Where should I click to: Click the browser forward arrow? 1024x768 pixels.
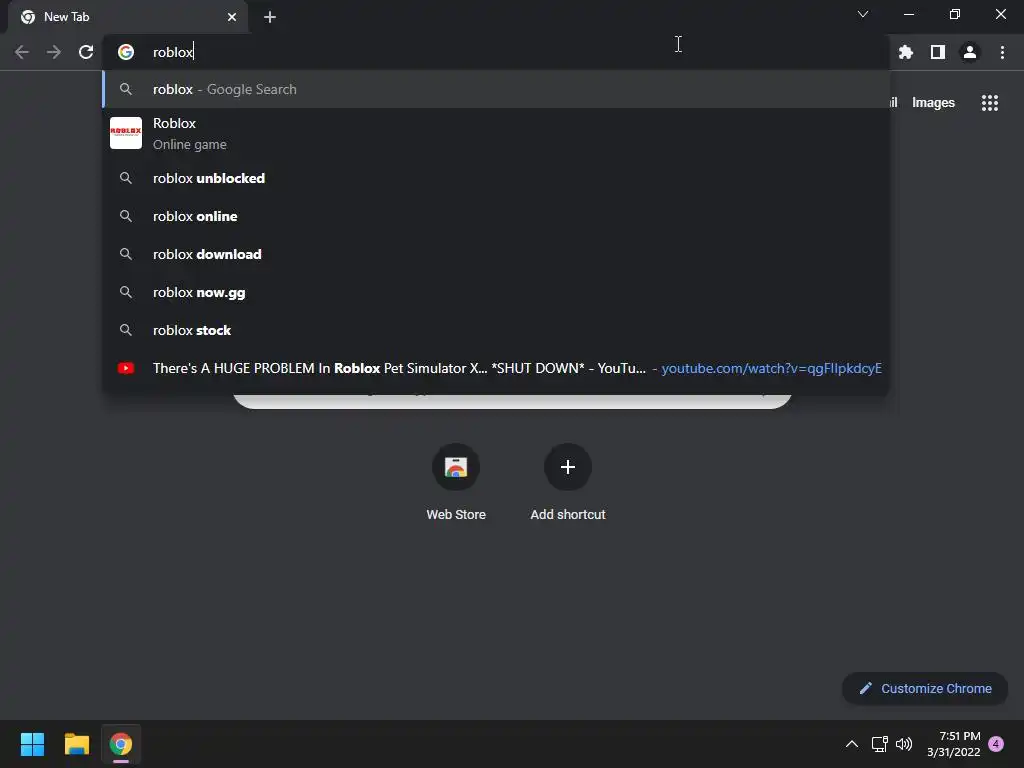(x=54, y=52)
